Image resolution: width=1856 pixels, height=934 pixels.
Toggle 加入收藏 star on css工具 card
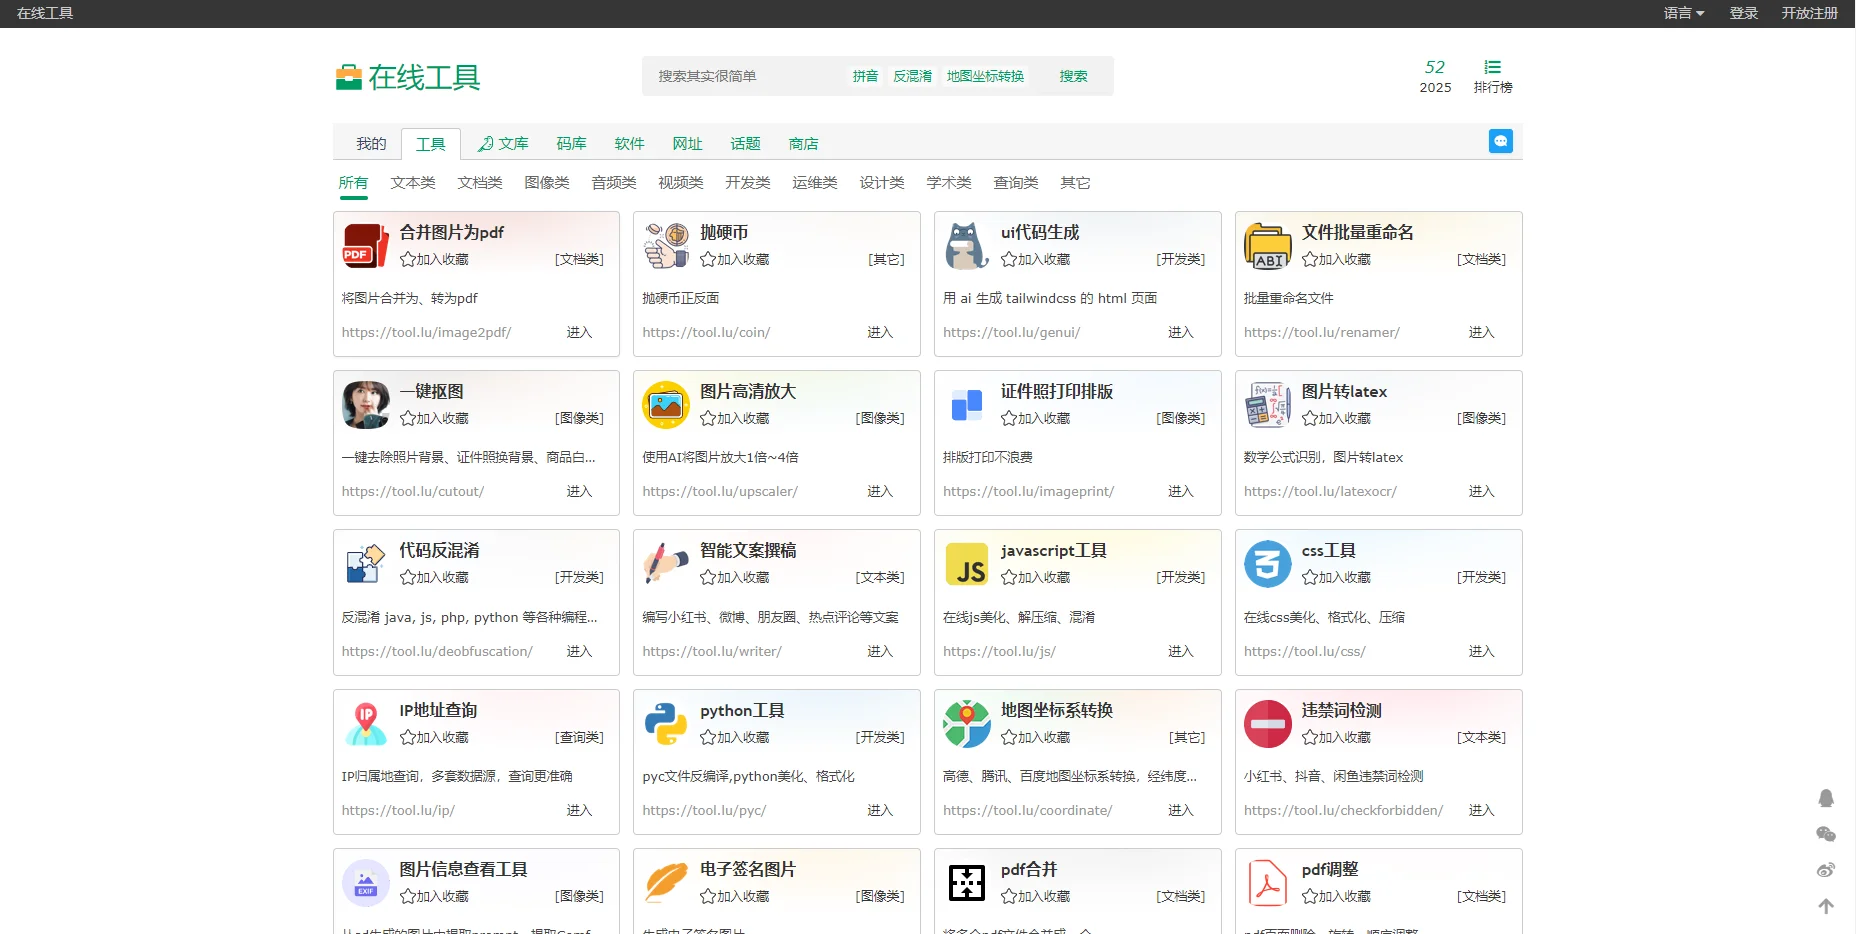pos(1308,577)
